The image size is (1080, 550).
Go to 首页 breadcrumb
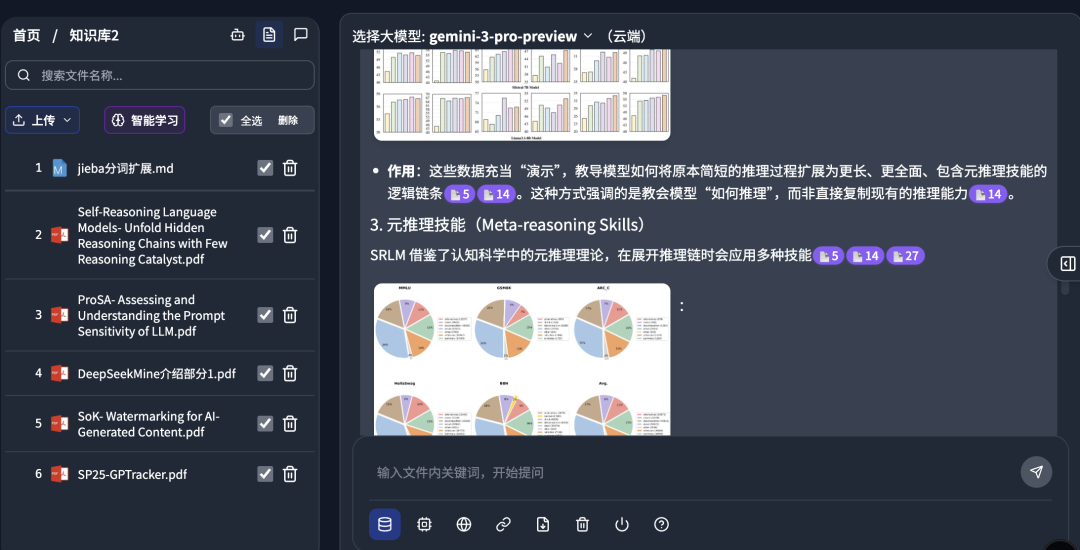point(27,36)
